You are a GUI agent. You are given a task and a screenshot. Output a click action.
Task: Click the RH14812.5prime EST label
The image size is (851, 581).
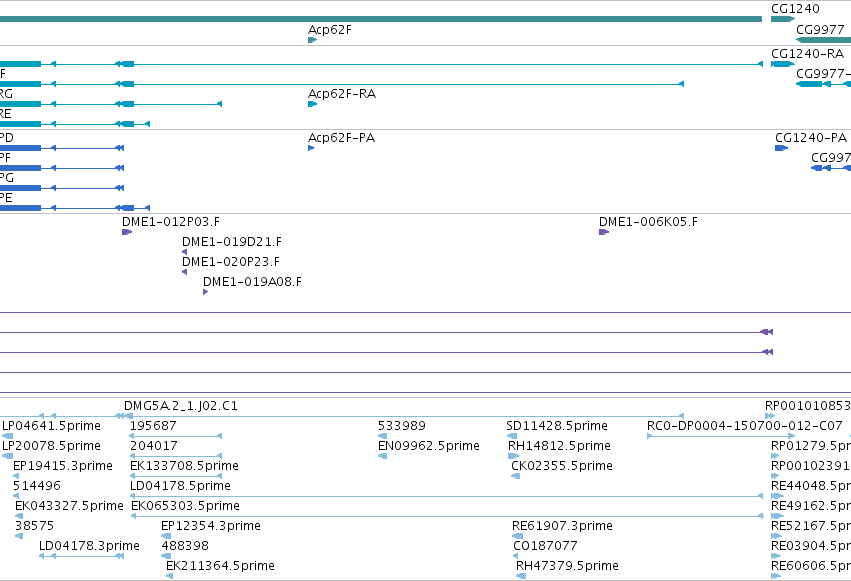tap(559, 446)
